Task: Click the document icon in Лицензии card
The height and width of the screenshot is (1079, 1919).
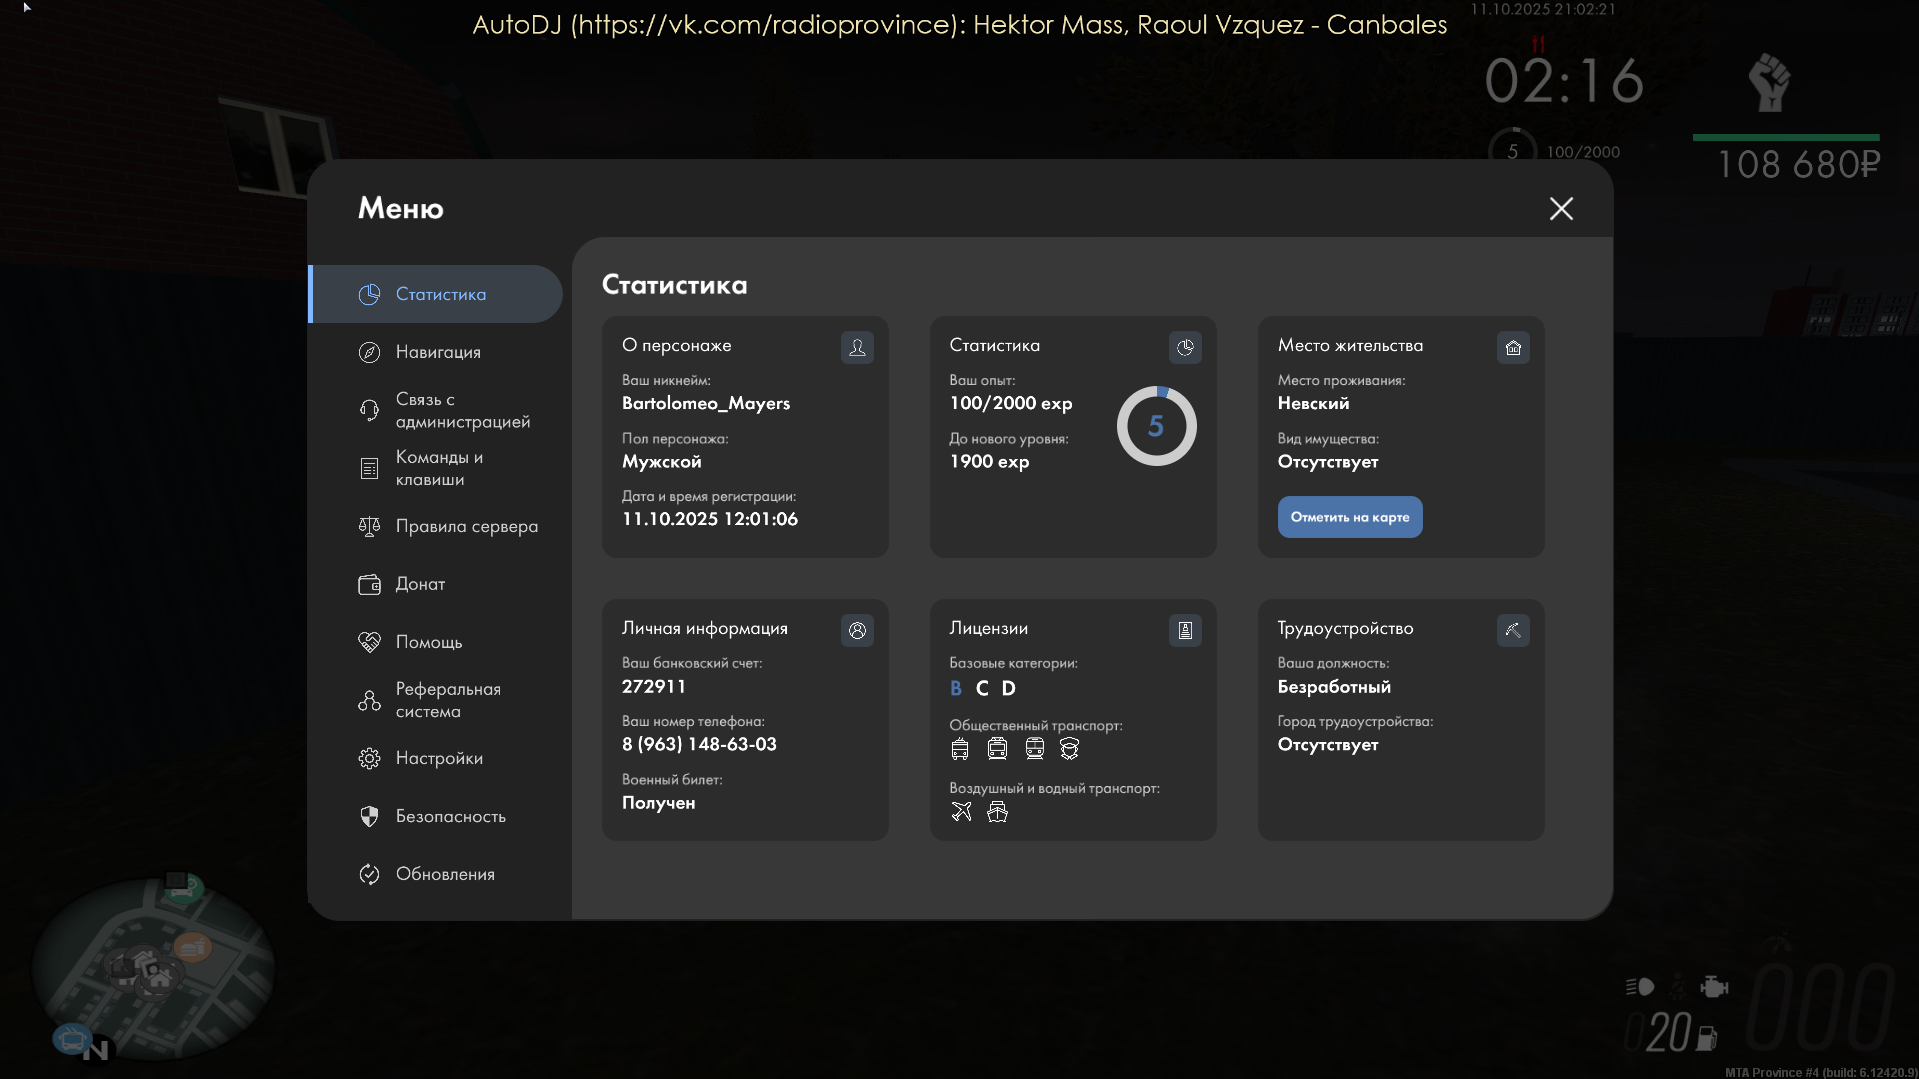Action: [x=1185, y=630]
